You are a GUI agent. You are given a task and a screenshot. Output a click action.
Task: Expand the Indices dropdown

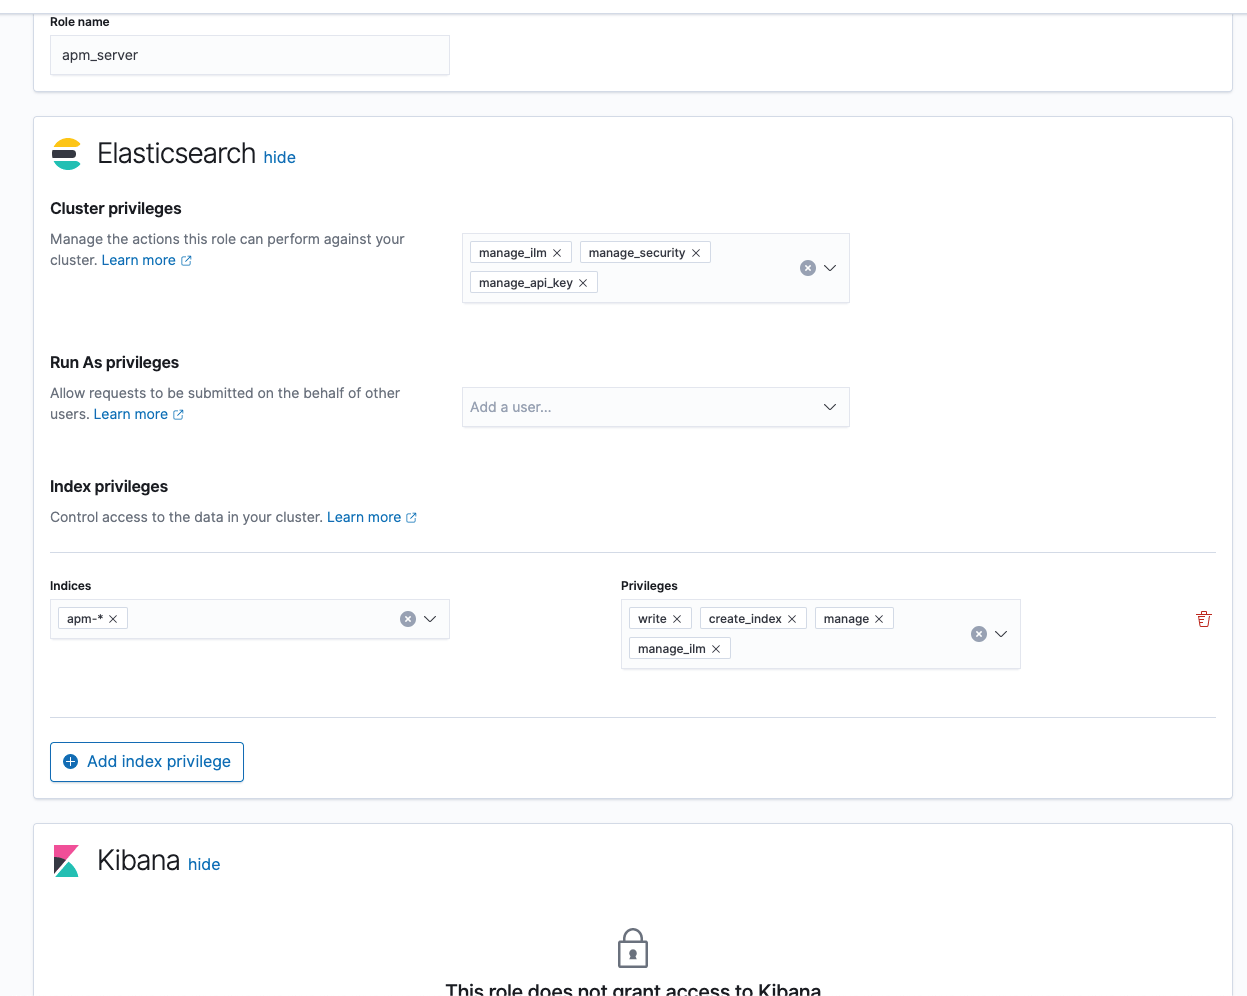pyautogui.click(x=430, y=619)
